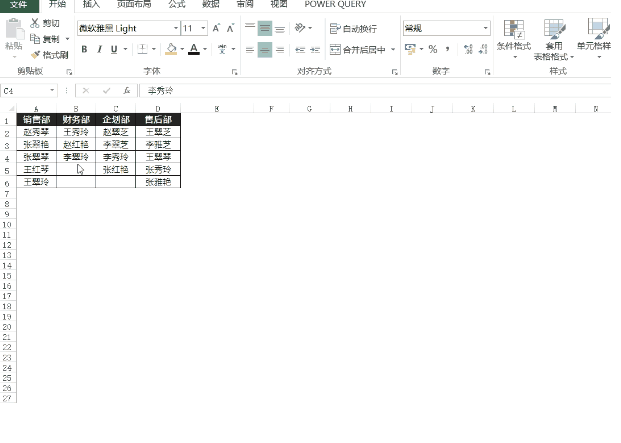Open the font dialog launcher
621x443 pixels.
coord(235,72)
